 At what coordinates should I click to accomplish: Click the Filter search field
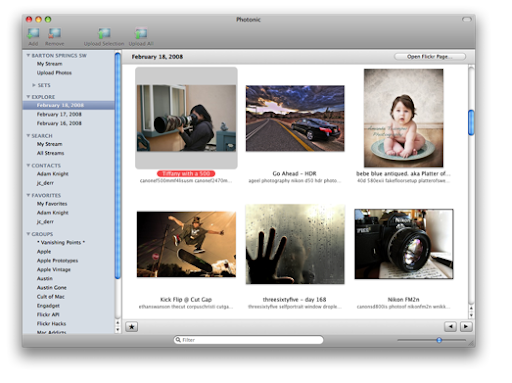coord(249,340)
